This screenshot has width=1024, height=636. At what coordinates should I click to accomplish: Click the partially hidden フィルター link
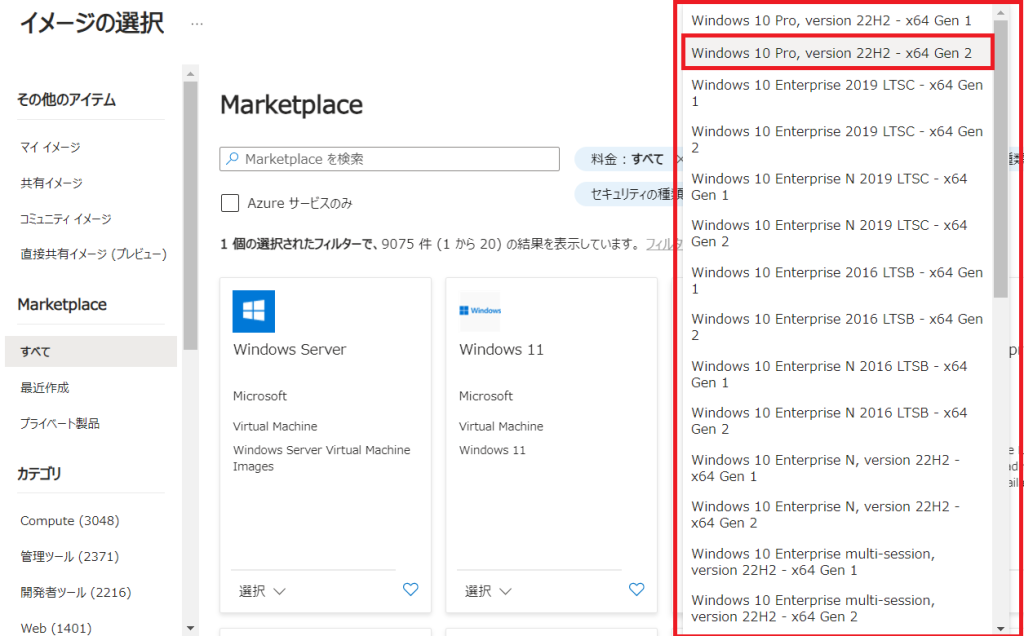664,245
